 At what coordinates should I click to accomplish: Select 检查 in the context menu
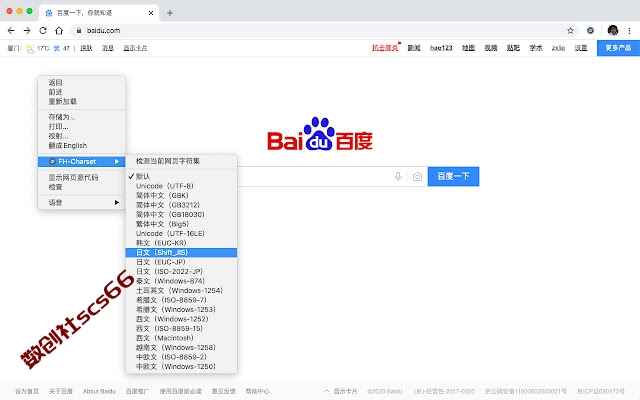[81, 187]
